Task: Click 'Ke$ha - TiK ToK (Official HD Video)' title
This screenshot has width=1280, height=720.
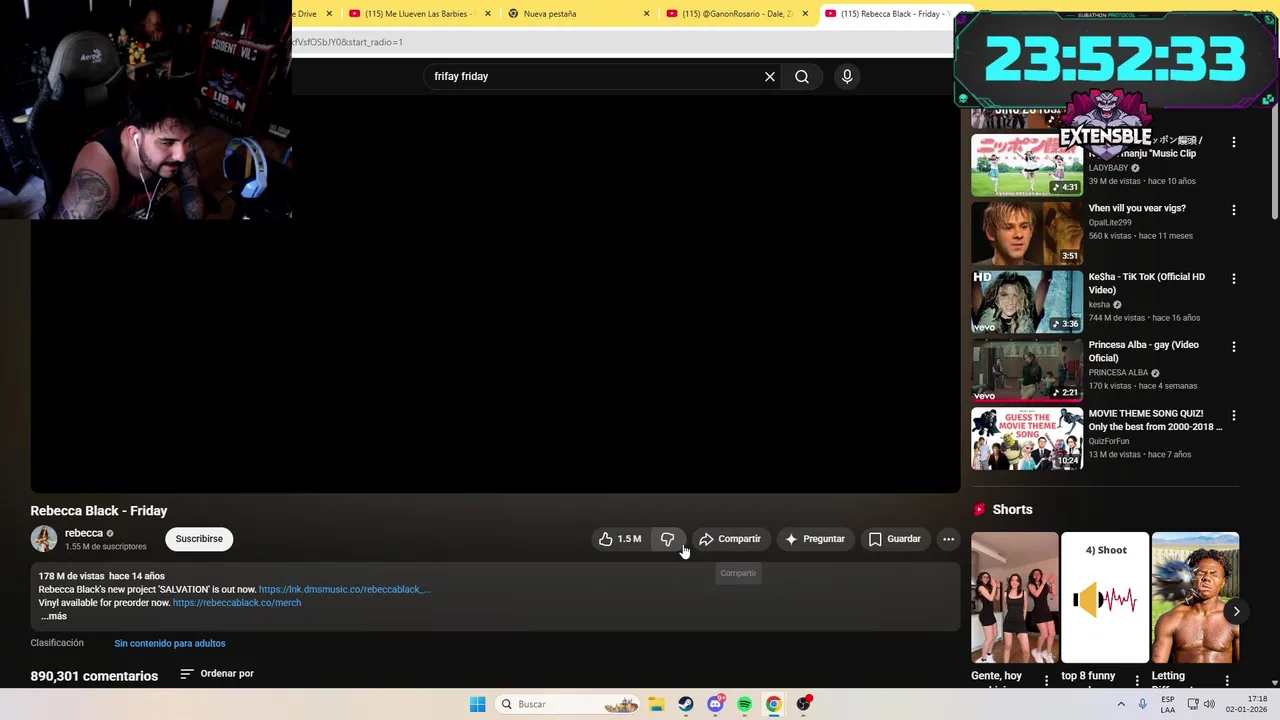Action: [1147, 283]
